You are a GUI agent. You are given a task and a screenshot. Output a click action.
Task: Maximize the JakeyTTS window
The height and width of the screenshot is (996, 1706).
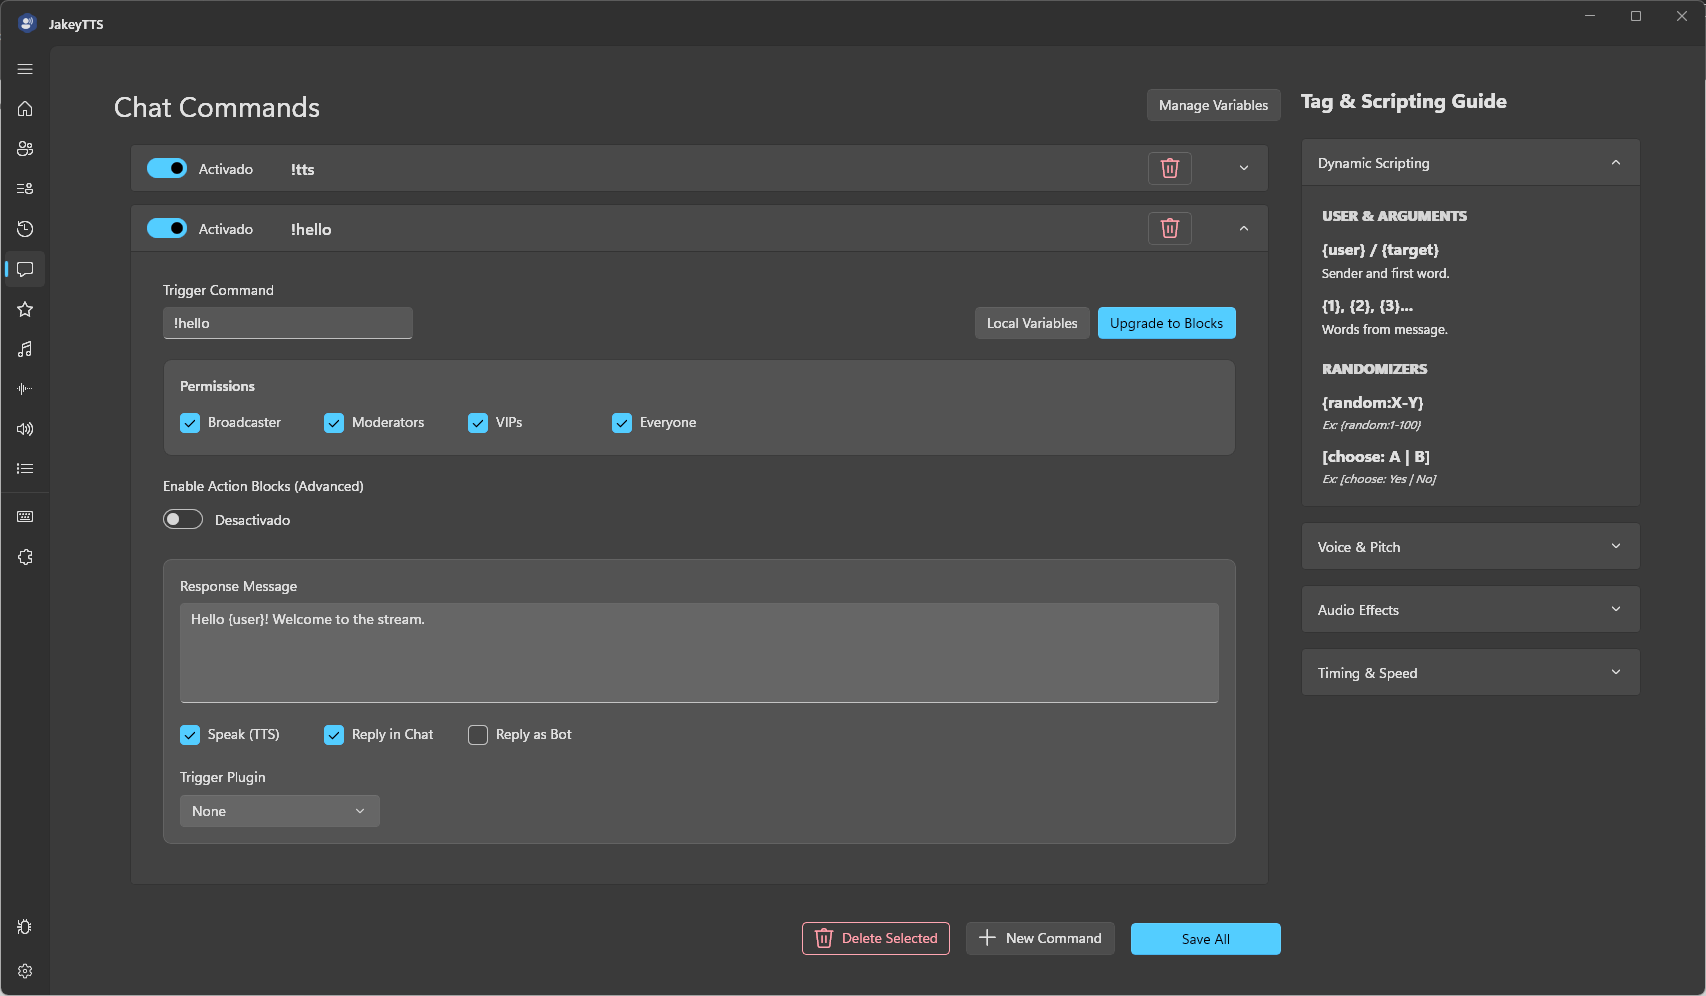point(1636,16)
